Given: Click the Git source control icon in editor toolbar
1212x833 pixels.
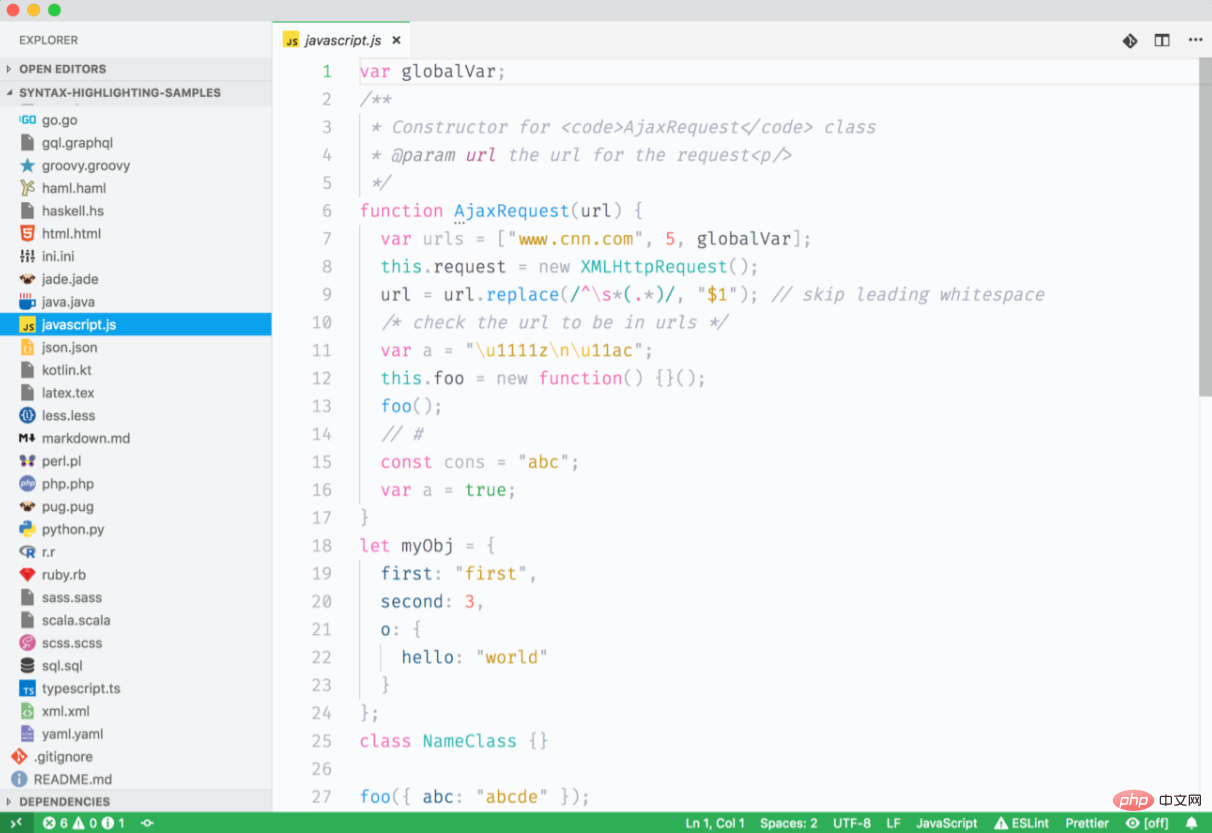Looking at the screenshot, I should click(1130, 40).
